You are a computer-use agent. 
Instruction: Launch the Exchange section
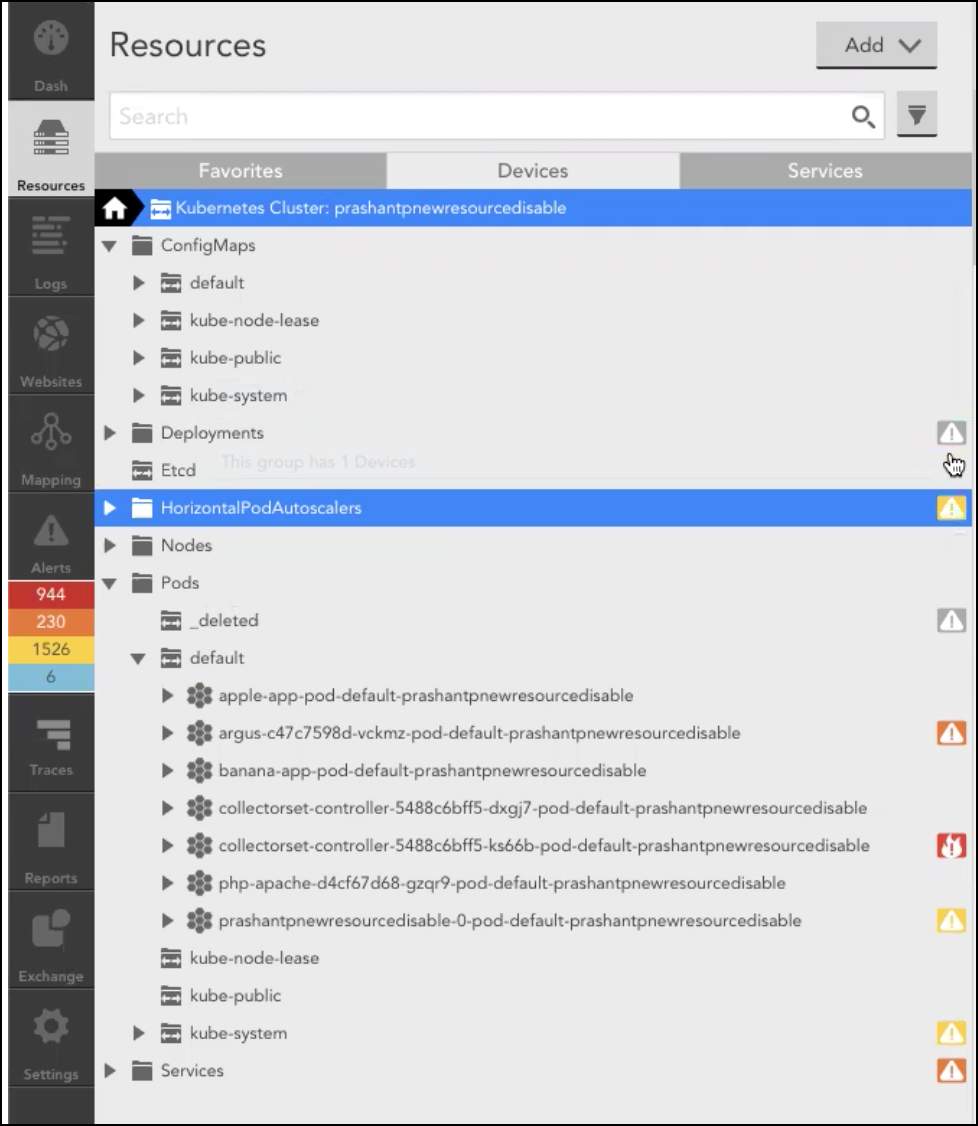pos(50,940)
